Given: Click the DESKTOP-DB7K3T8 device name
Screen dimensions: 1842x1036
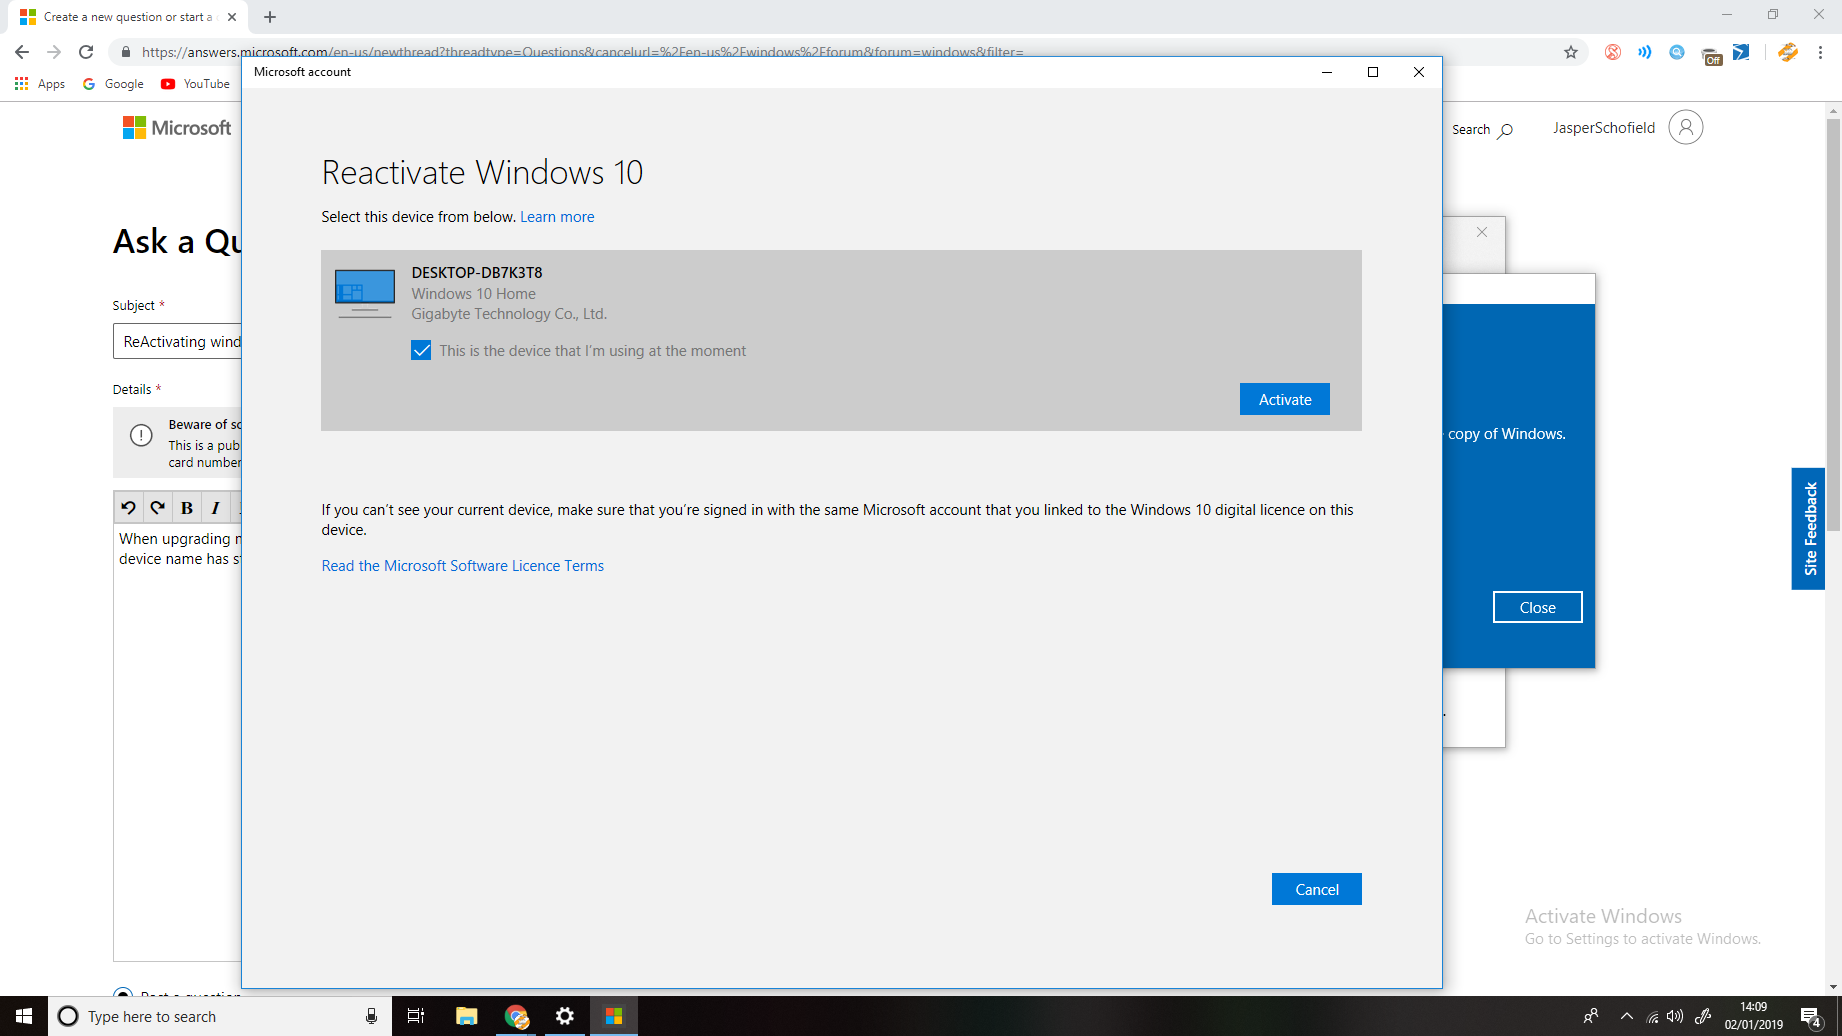Looking at the screenshot, I should 477,272.
